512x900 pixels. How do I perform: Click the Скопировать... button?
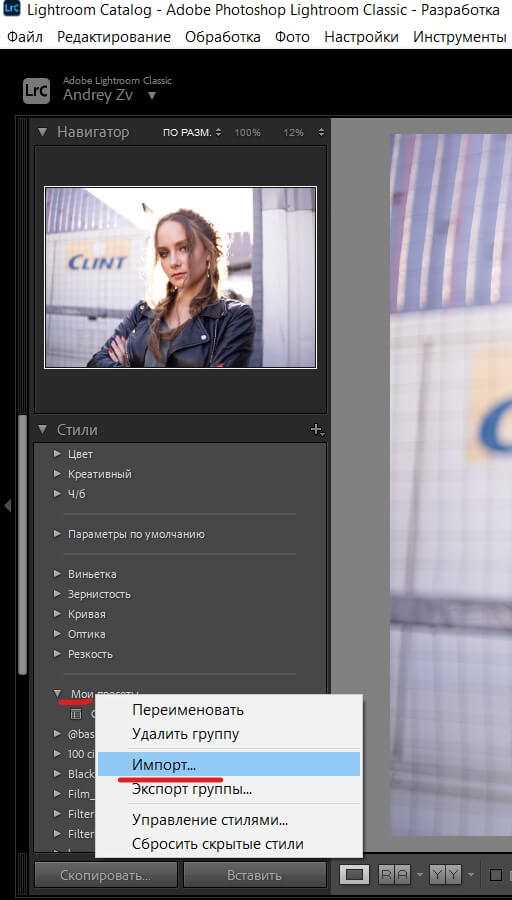(106, 875)
